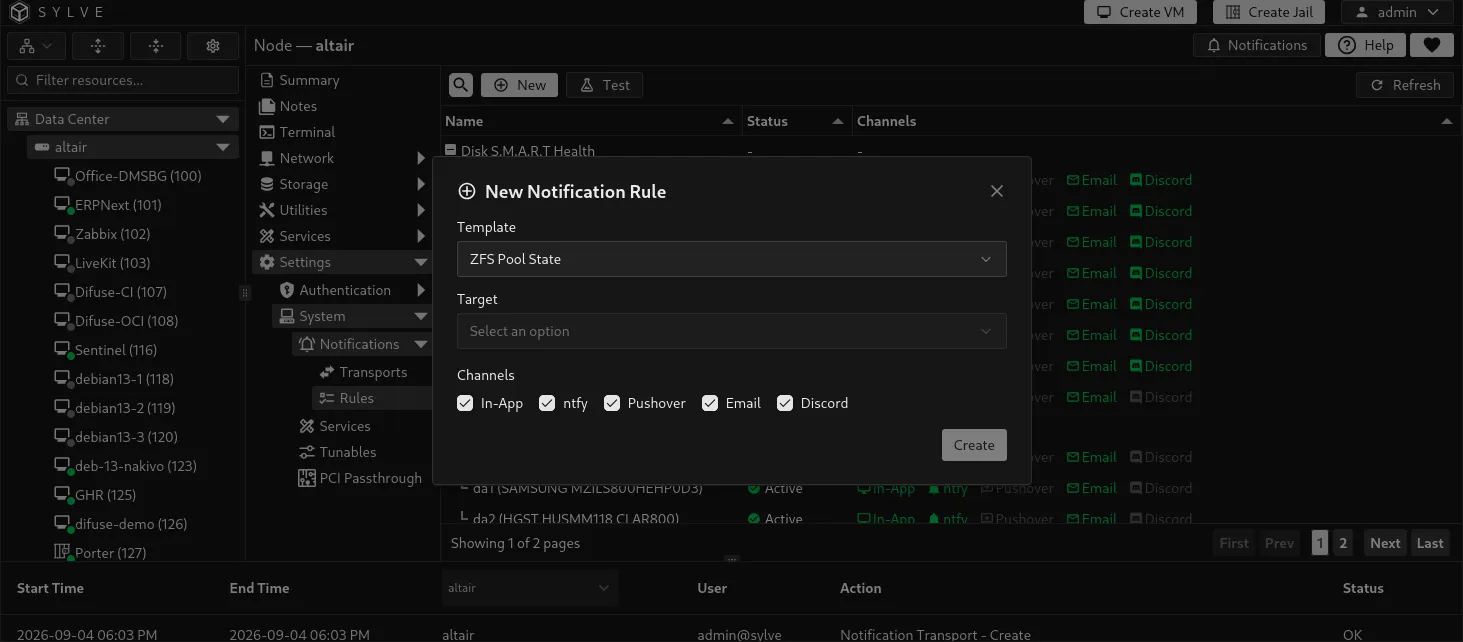This screenshot has width=1463, height=642.
Task: Click the Notes document icon
Action: [x=267, y=106]
